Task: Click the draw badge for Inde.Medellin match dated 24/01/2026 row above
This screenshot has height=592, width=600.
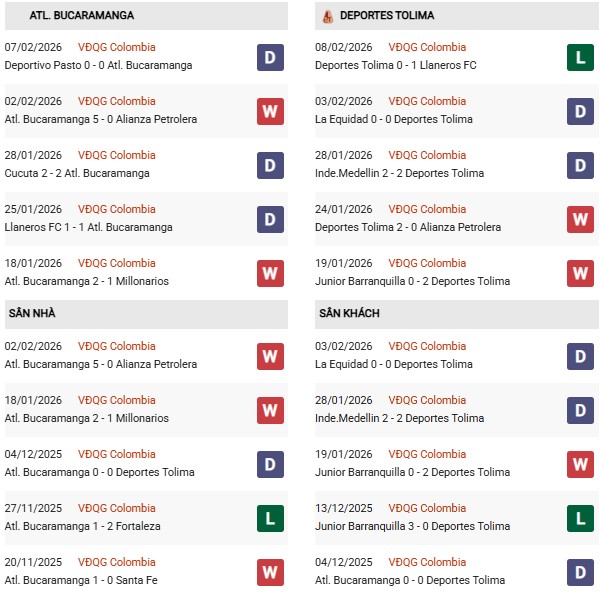Action: pos(580,165)
